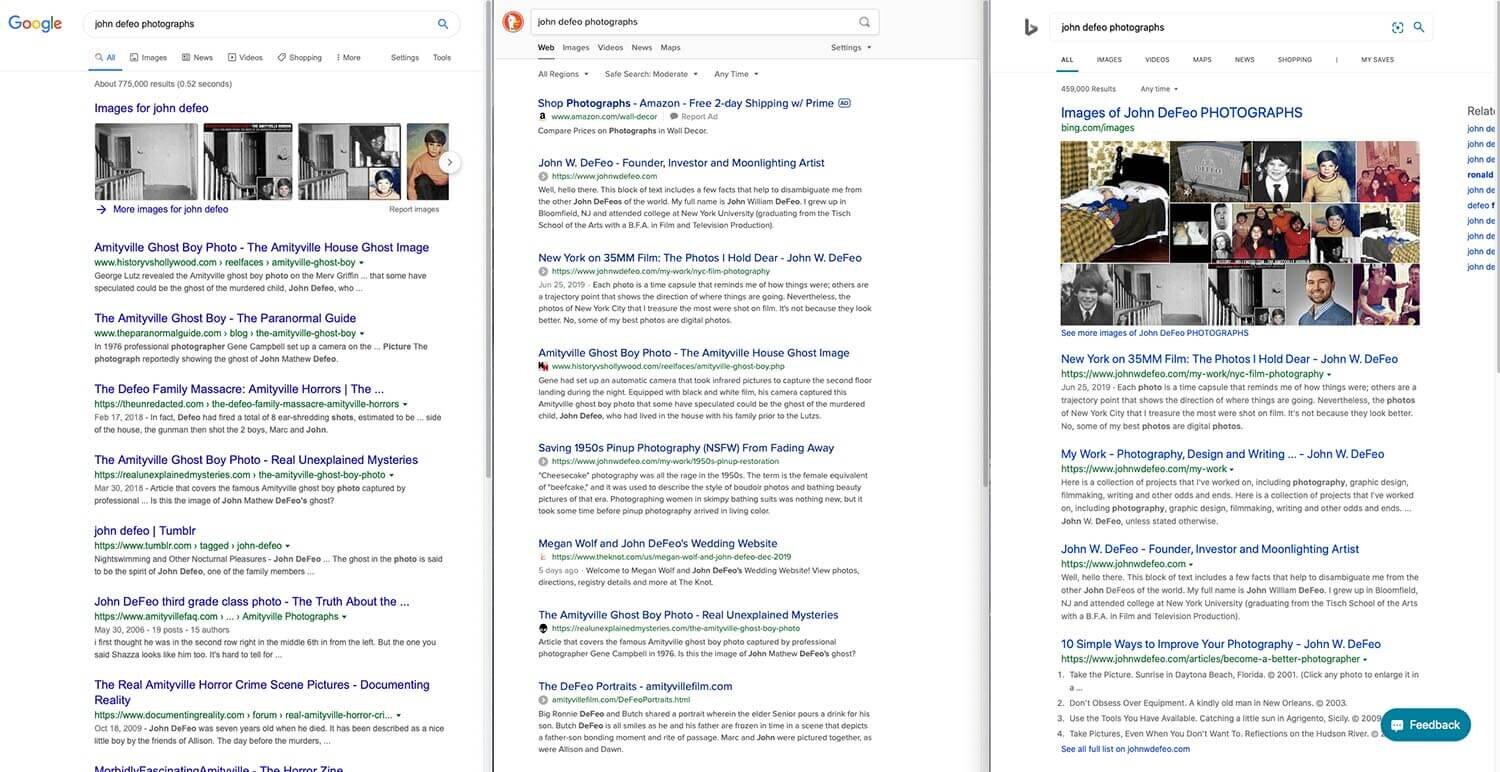Expand dropdown arrow beside tumblr.com URL

pos(289,546)
